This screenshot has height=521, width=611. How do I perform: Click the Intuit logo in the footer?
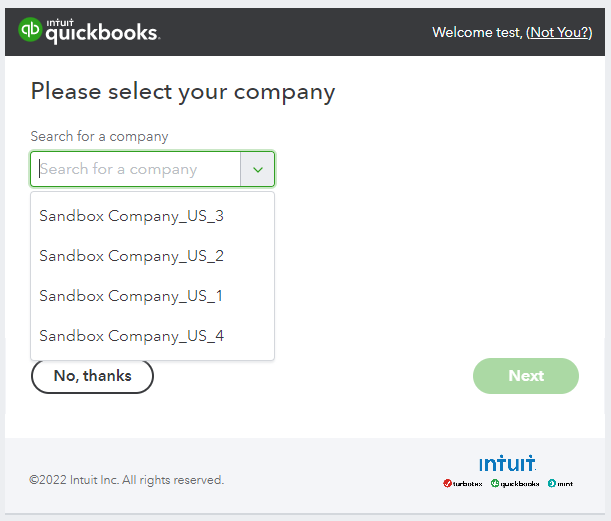coord(507,463)
